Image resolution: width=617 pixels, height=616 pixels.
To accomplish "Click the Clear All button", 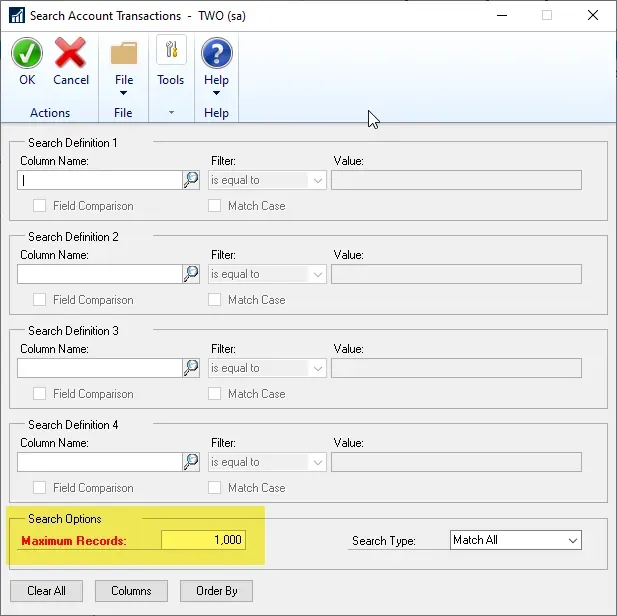I will tap(46, 591).
